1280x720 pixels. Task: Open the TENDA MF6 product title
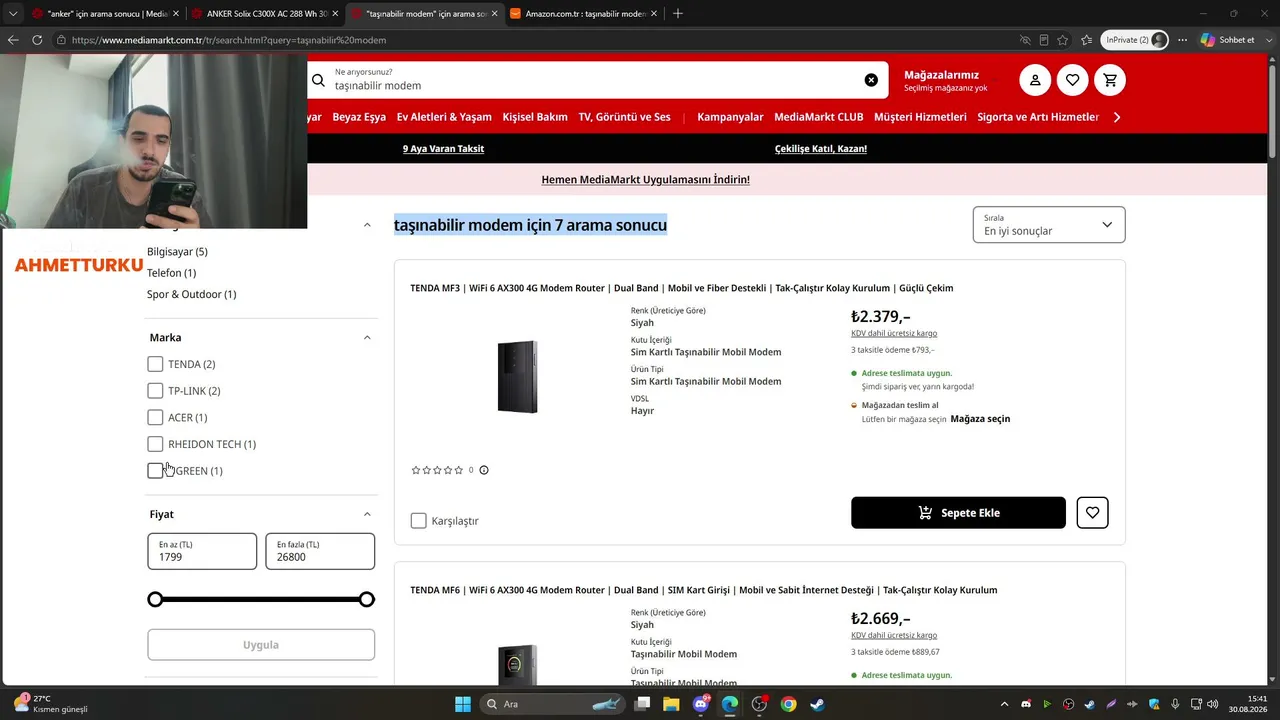(x=703, y=590)
